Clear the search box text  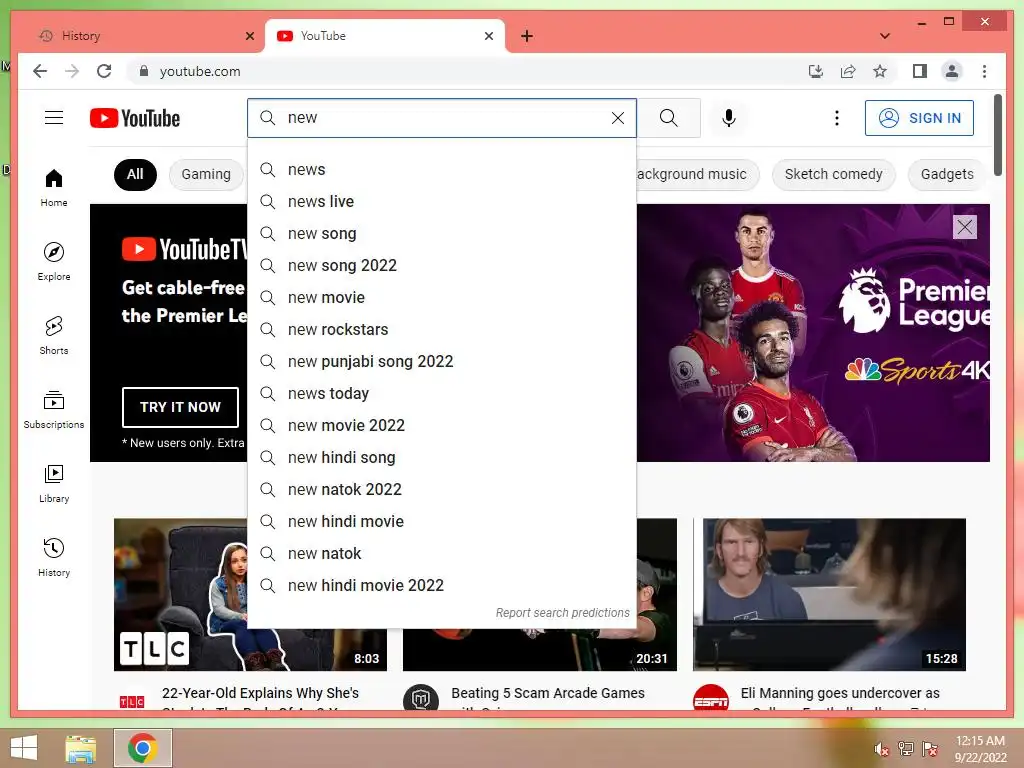(617, 118)
